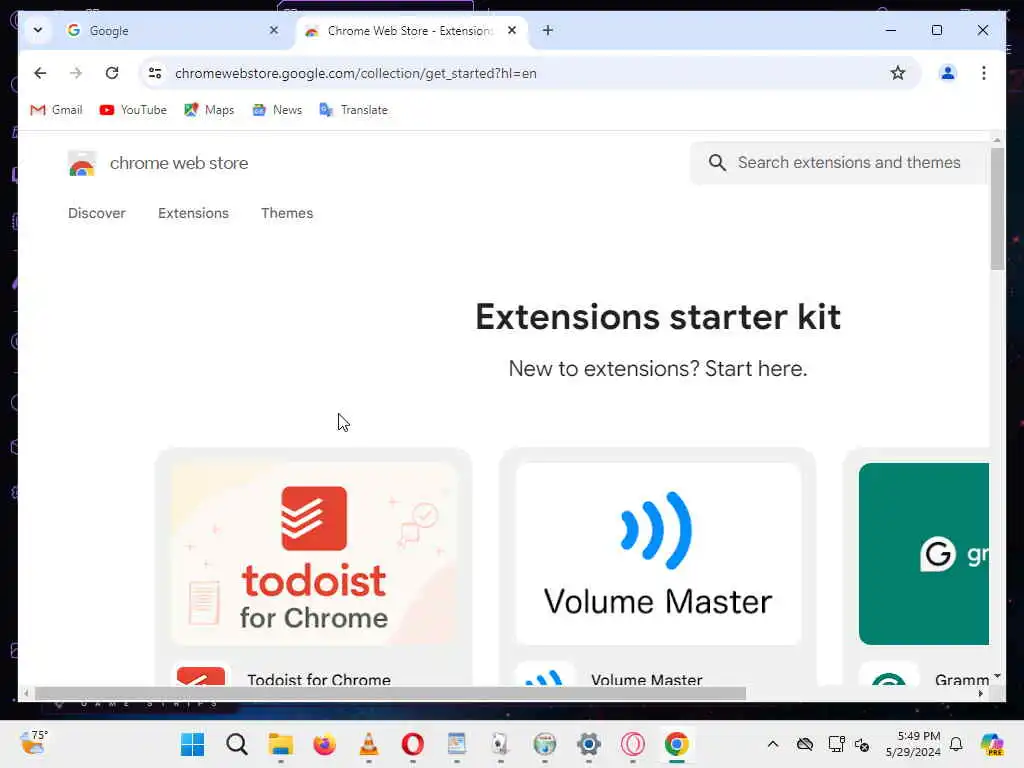Image resolution: width=1024 pixels, height=768 pixels.
Task: Select the Chrome Web Store tab
Action: pyautogui.click(x=411, y=31)
